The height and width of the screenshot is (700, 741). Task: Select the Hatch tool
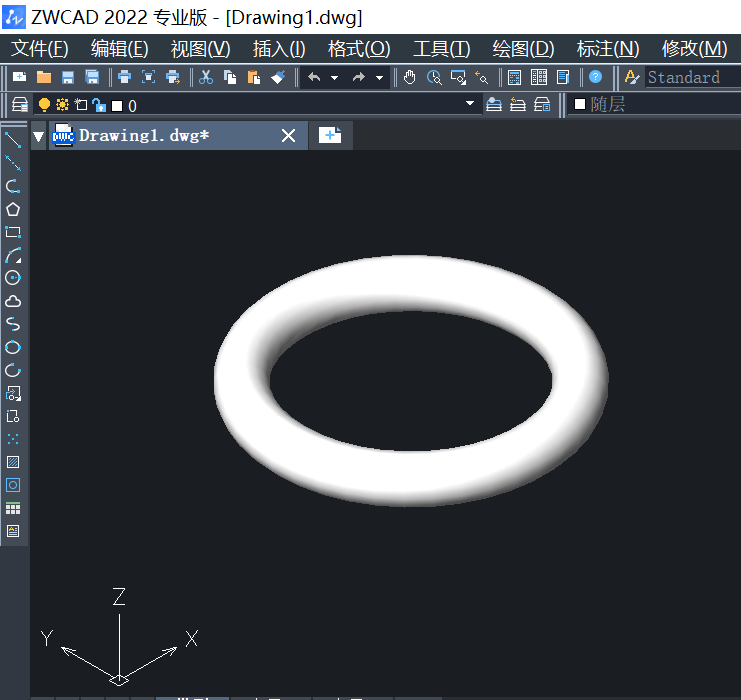[13, 462]
